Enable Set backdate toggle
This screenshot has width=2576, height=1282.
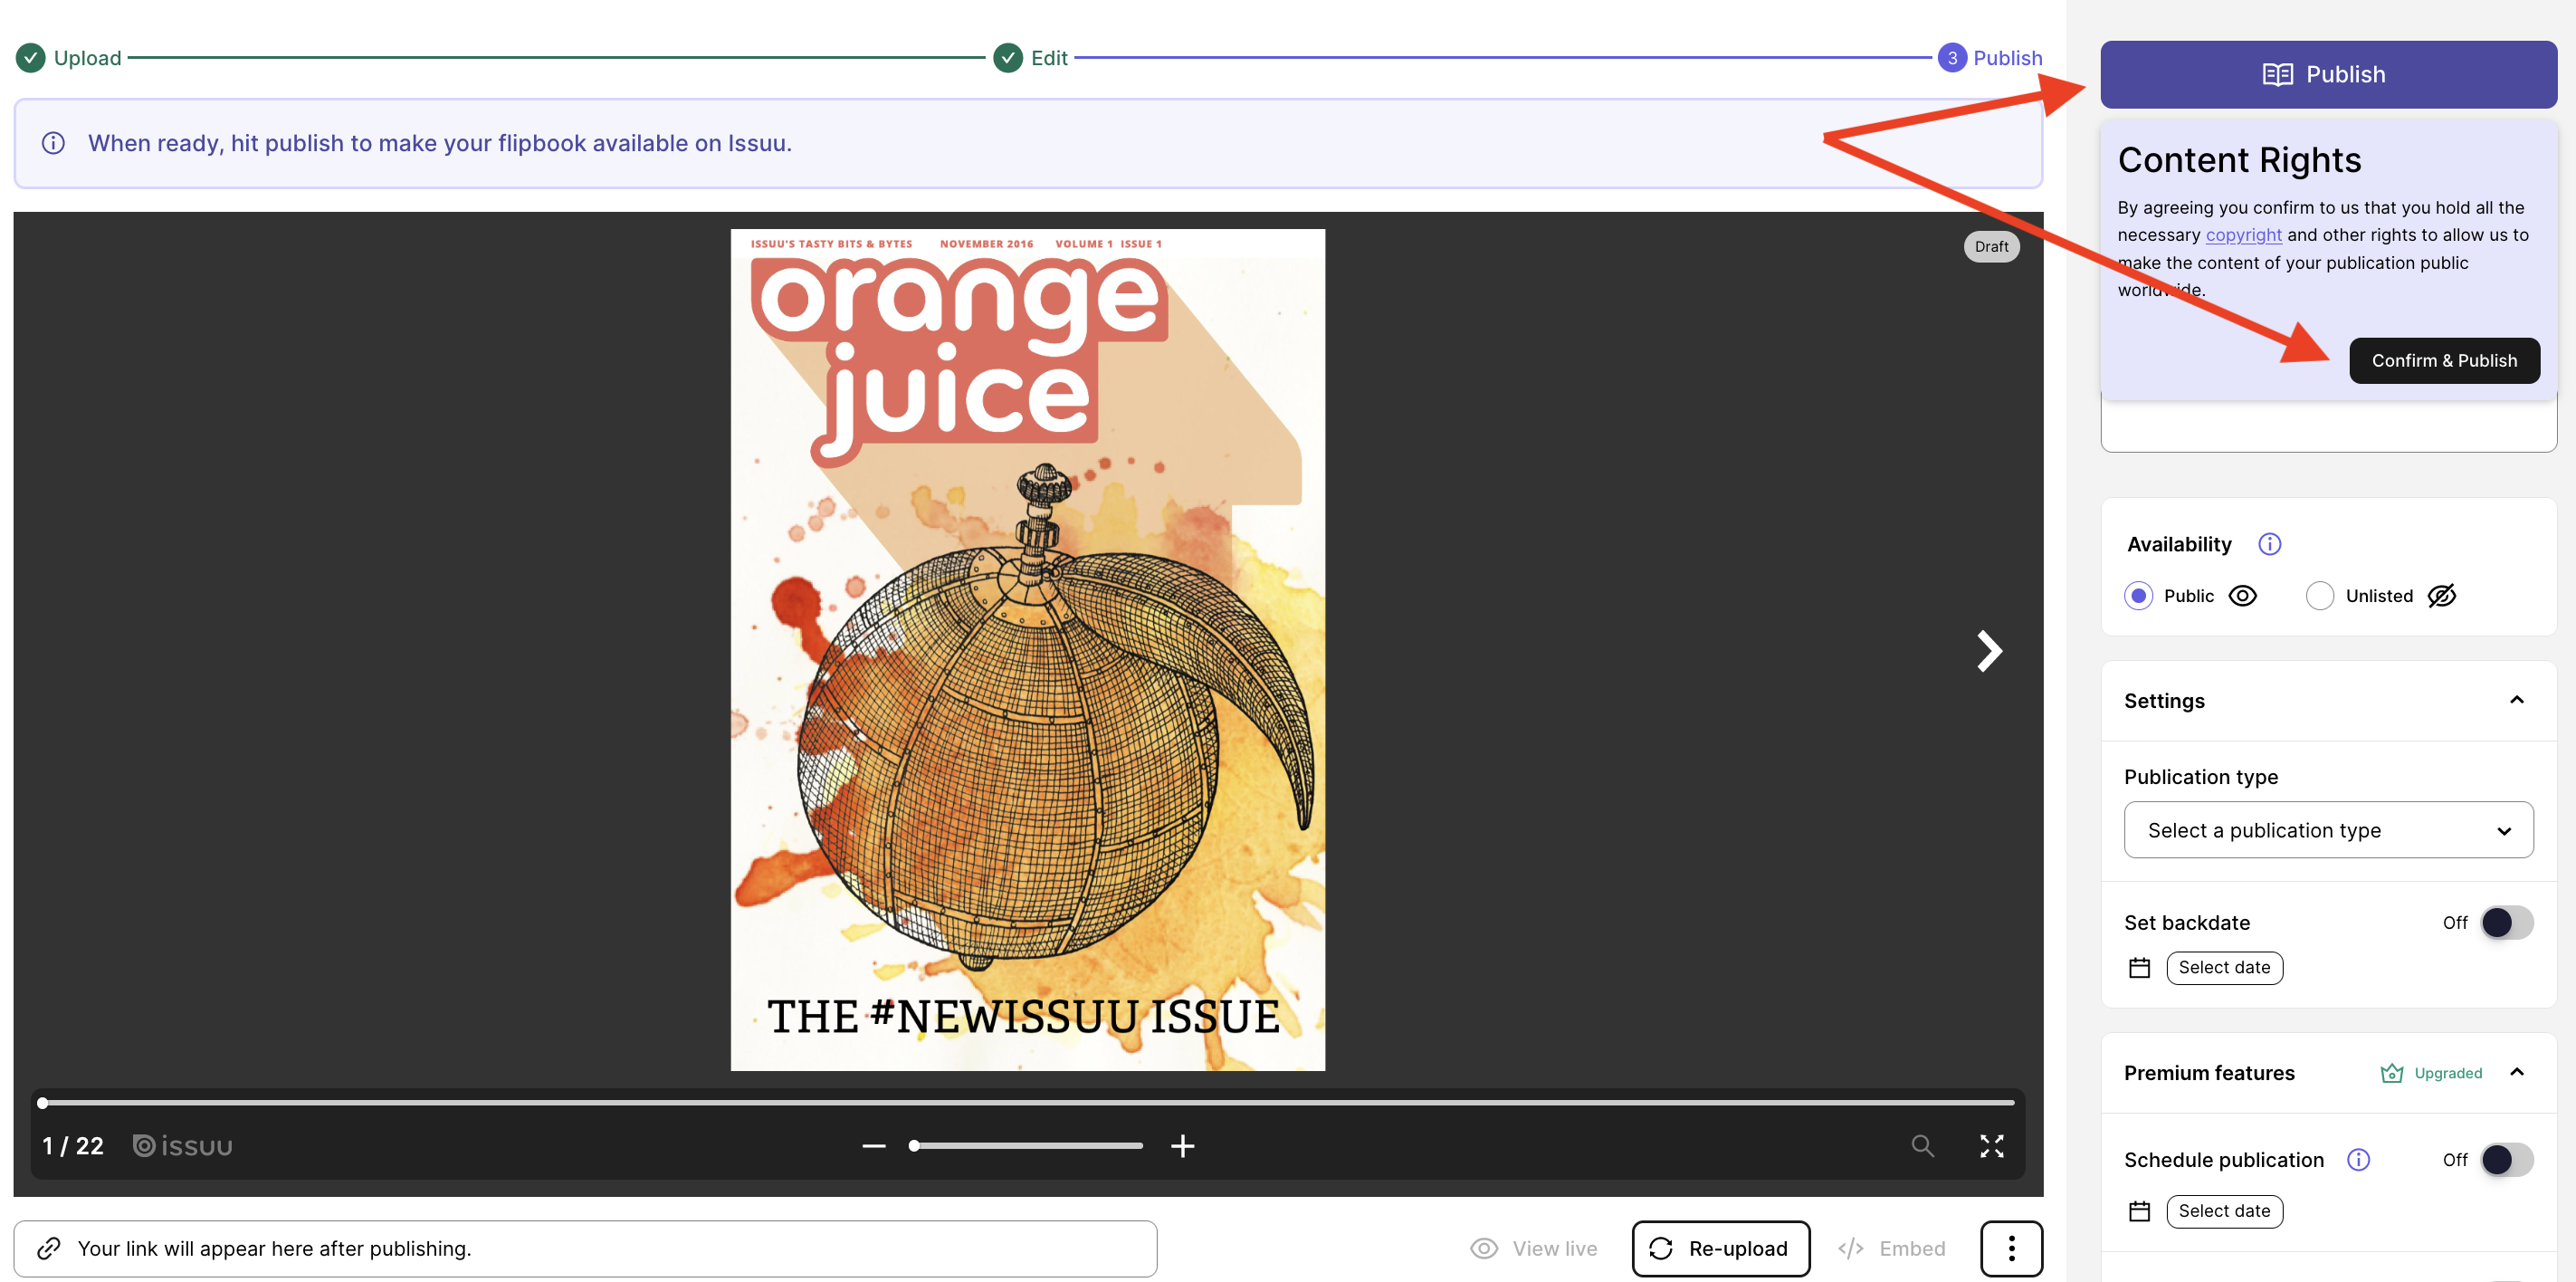click(x=2499, y=922)
